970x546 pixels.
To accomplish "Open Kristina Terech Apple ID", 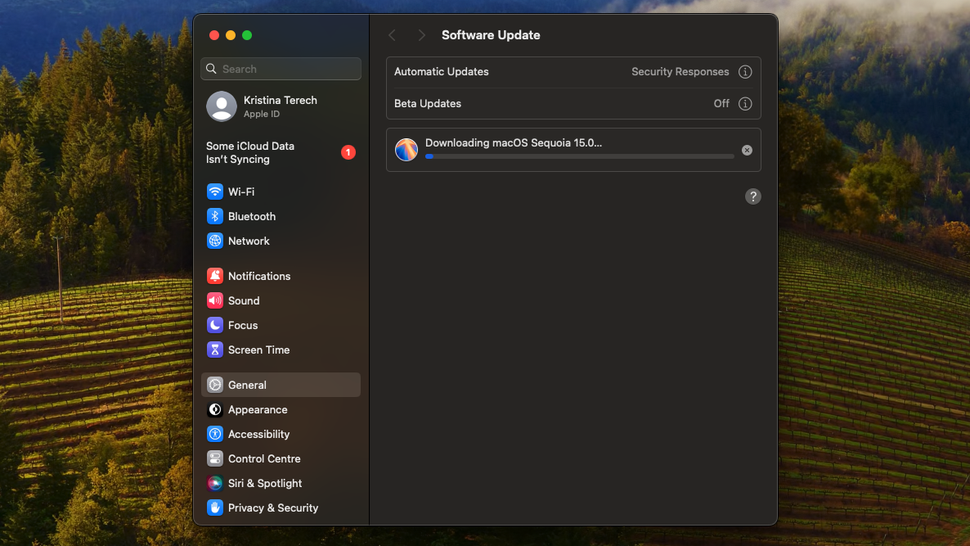I will [281, 106].
